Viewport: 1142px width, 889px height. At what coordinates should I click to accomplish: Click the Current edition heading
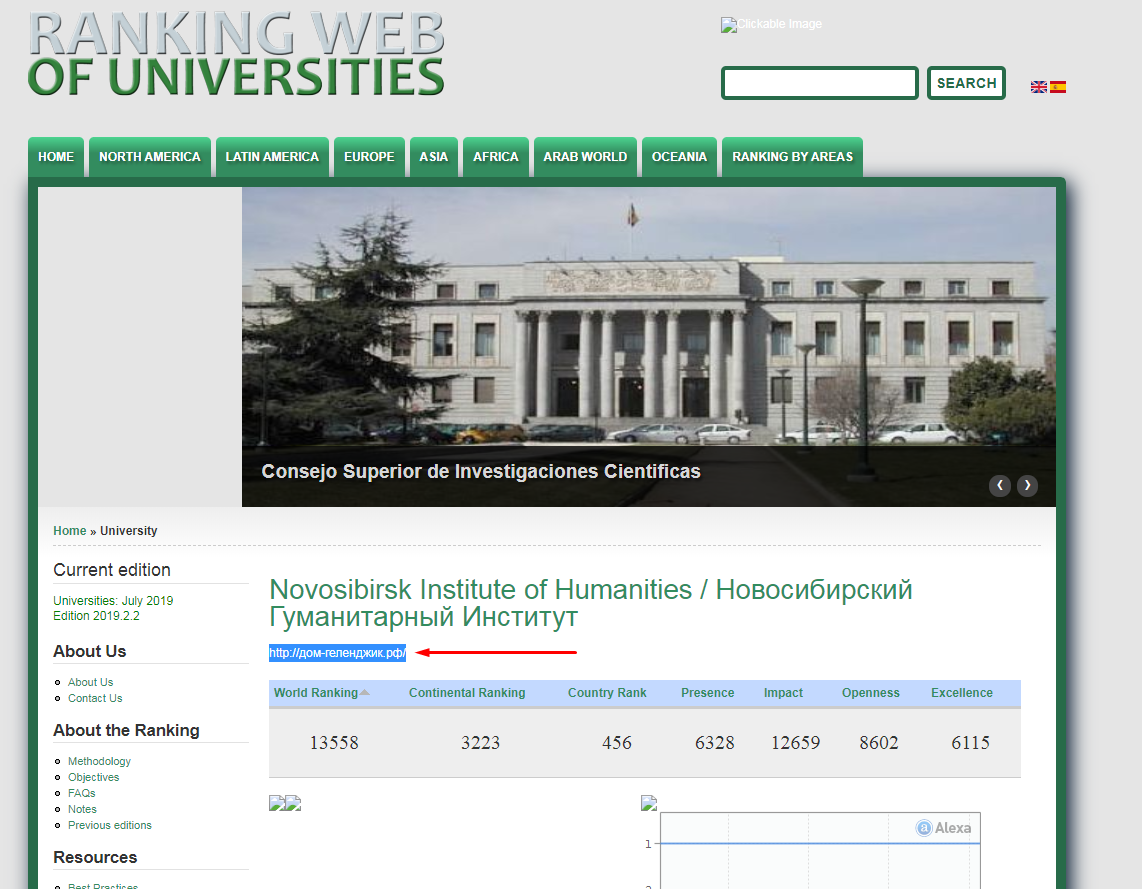coord(111,570)
